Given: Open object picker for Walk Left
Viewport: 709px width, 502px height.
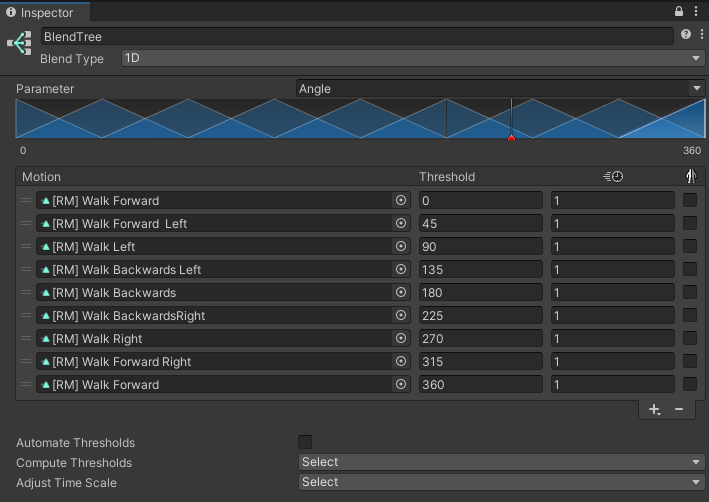Looking at the screenshot, I should pos(401,246).
